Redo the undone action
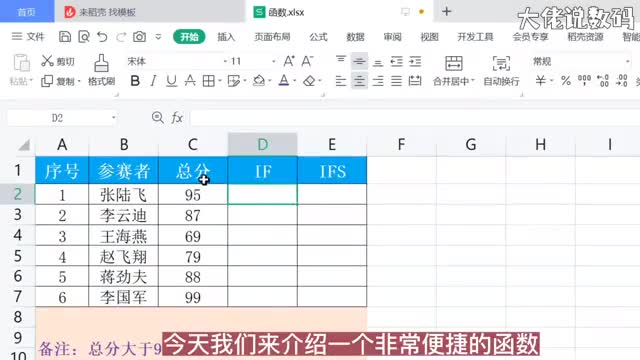 [x=121, y=37]
